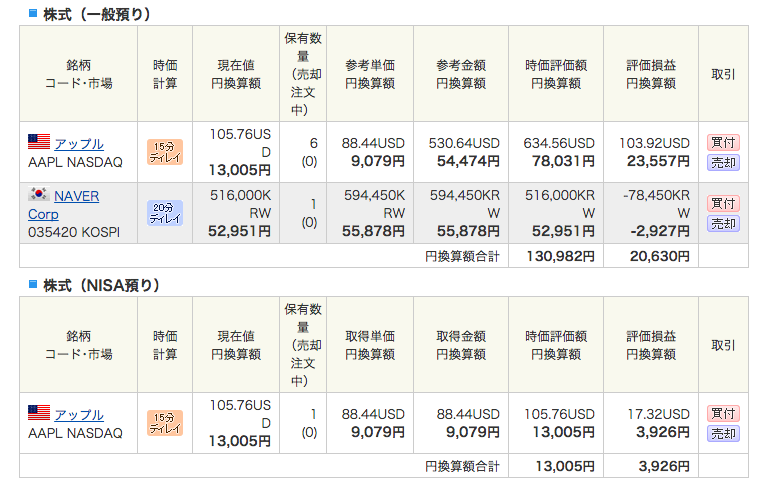Click the Korean flag icon beside NAVER
The image size is (761, 499).
pyautogui.click(x=39, y=194)
